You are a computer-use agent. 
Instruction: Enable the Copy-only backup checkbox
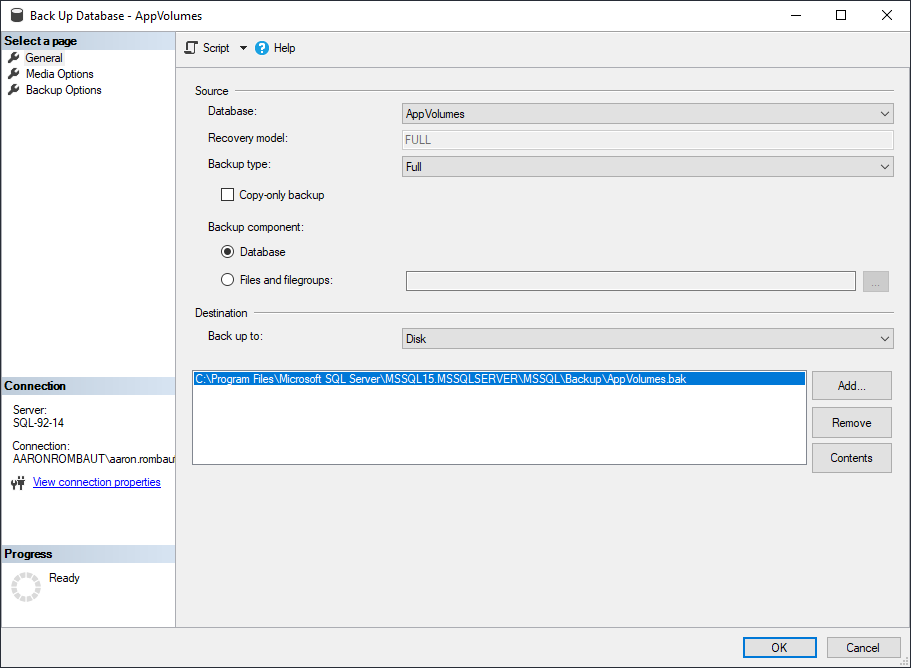(x=227, y=195)
